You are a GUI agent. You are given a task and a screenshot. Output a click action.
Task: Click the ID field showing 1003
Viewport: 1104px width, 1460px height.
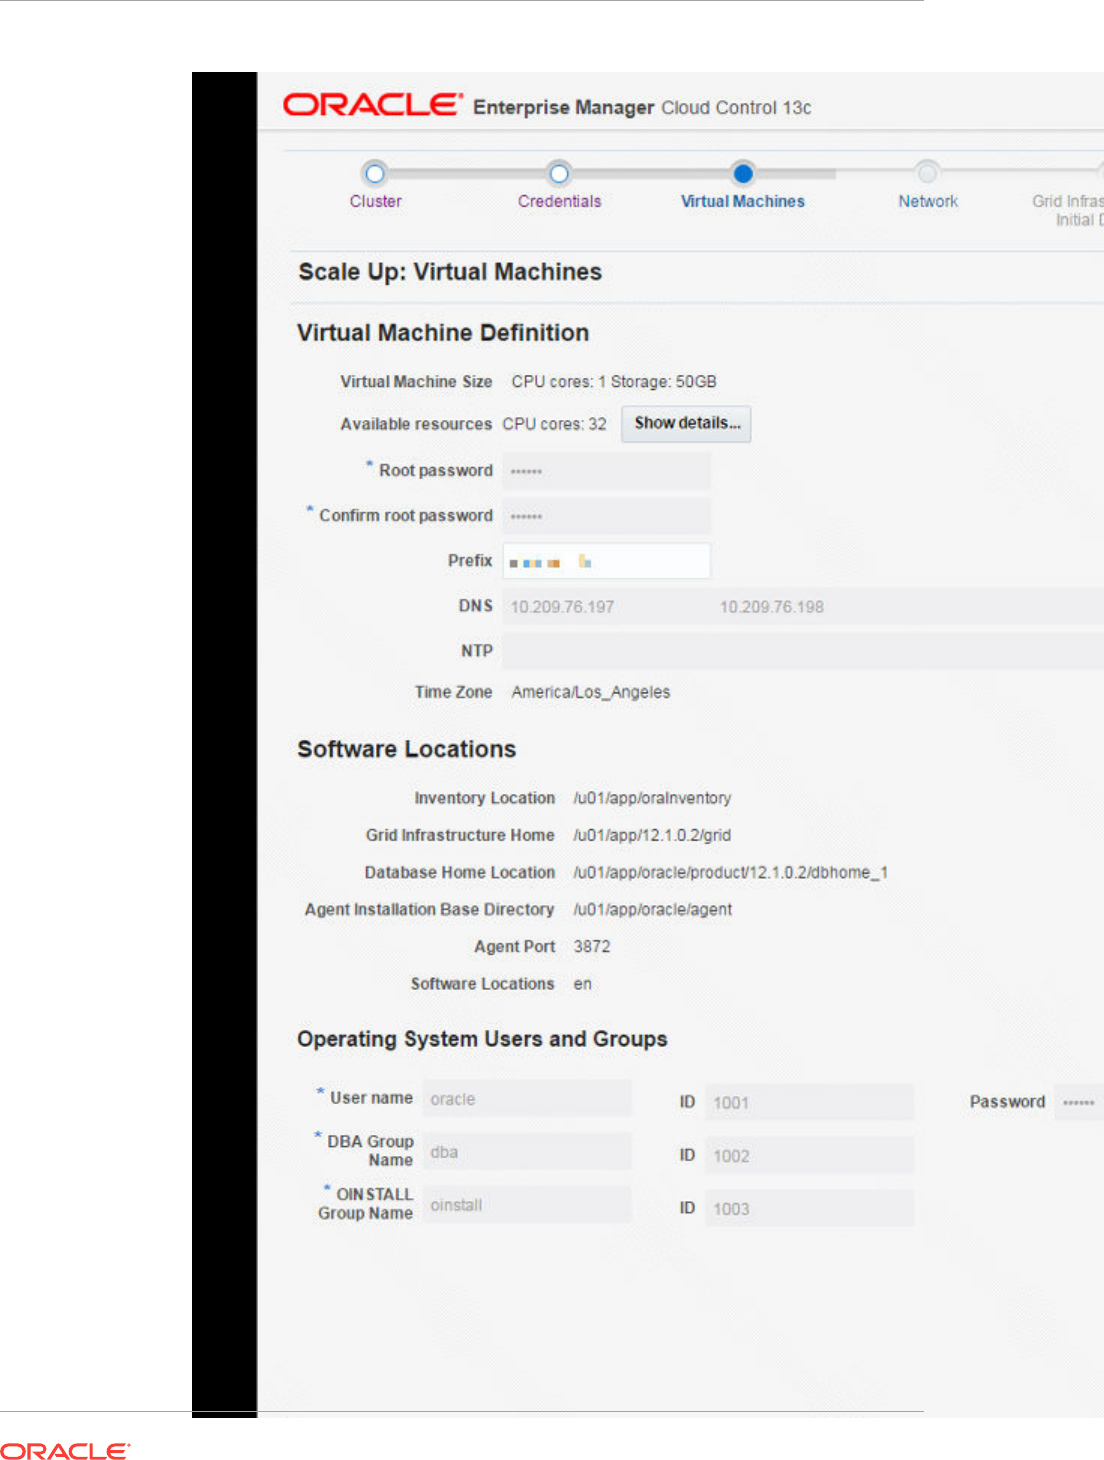tap(809, 1208)
